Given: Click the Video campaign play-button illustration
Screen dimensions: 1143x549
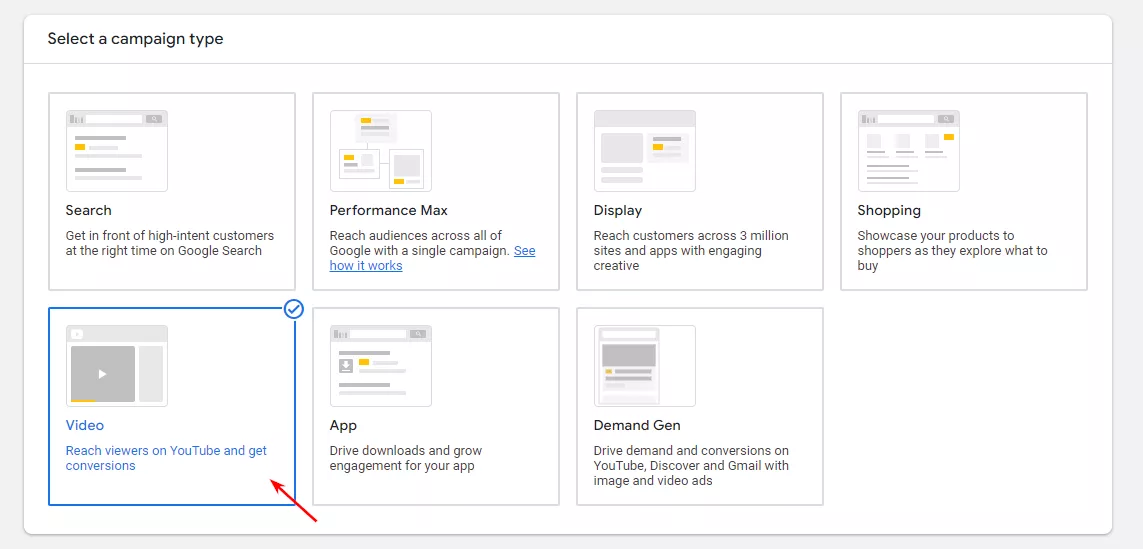Looking at the screenshot, I should 102,373.
